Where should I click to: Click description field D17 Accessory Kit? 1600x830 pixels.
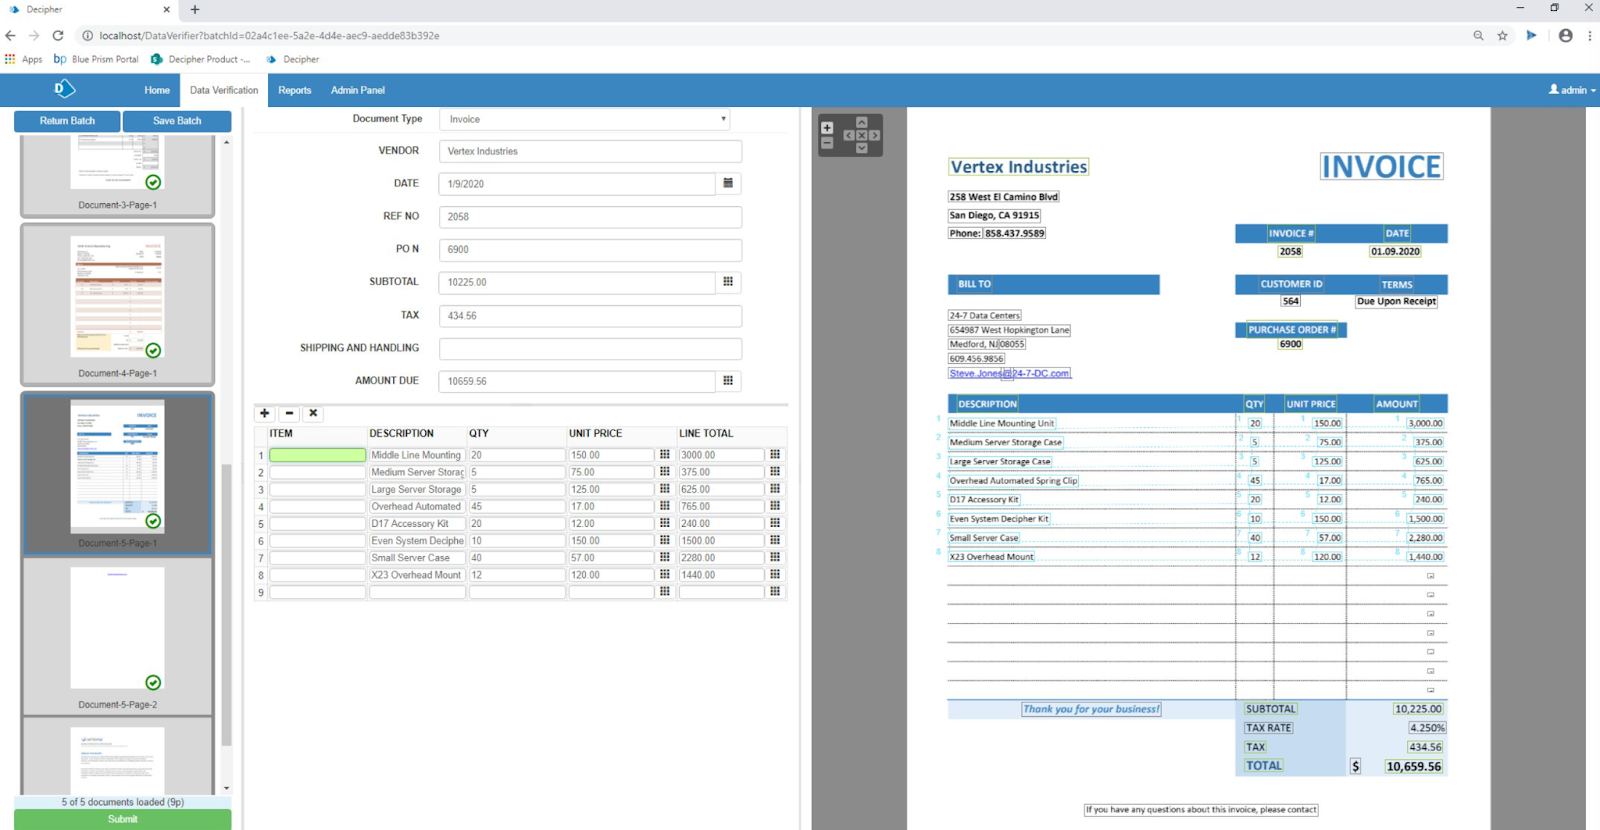click(417, 524)
